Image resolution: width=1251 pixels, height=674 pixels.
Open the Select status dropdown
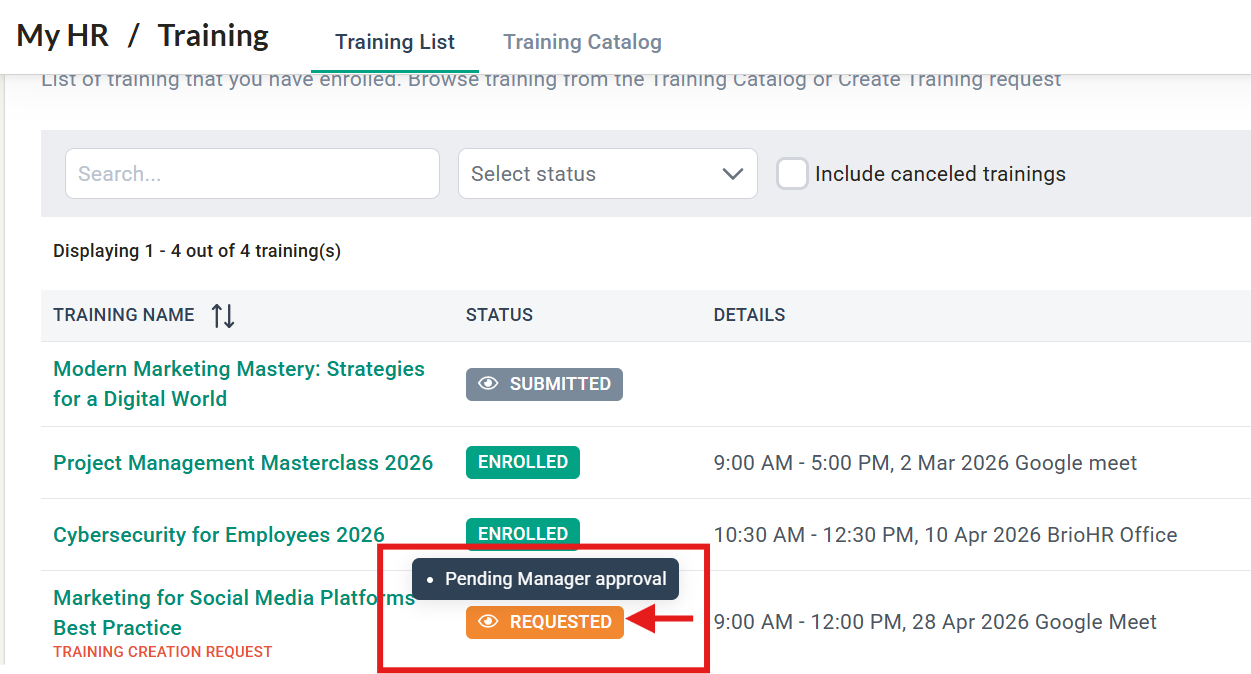coord(606,174)
